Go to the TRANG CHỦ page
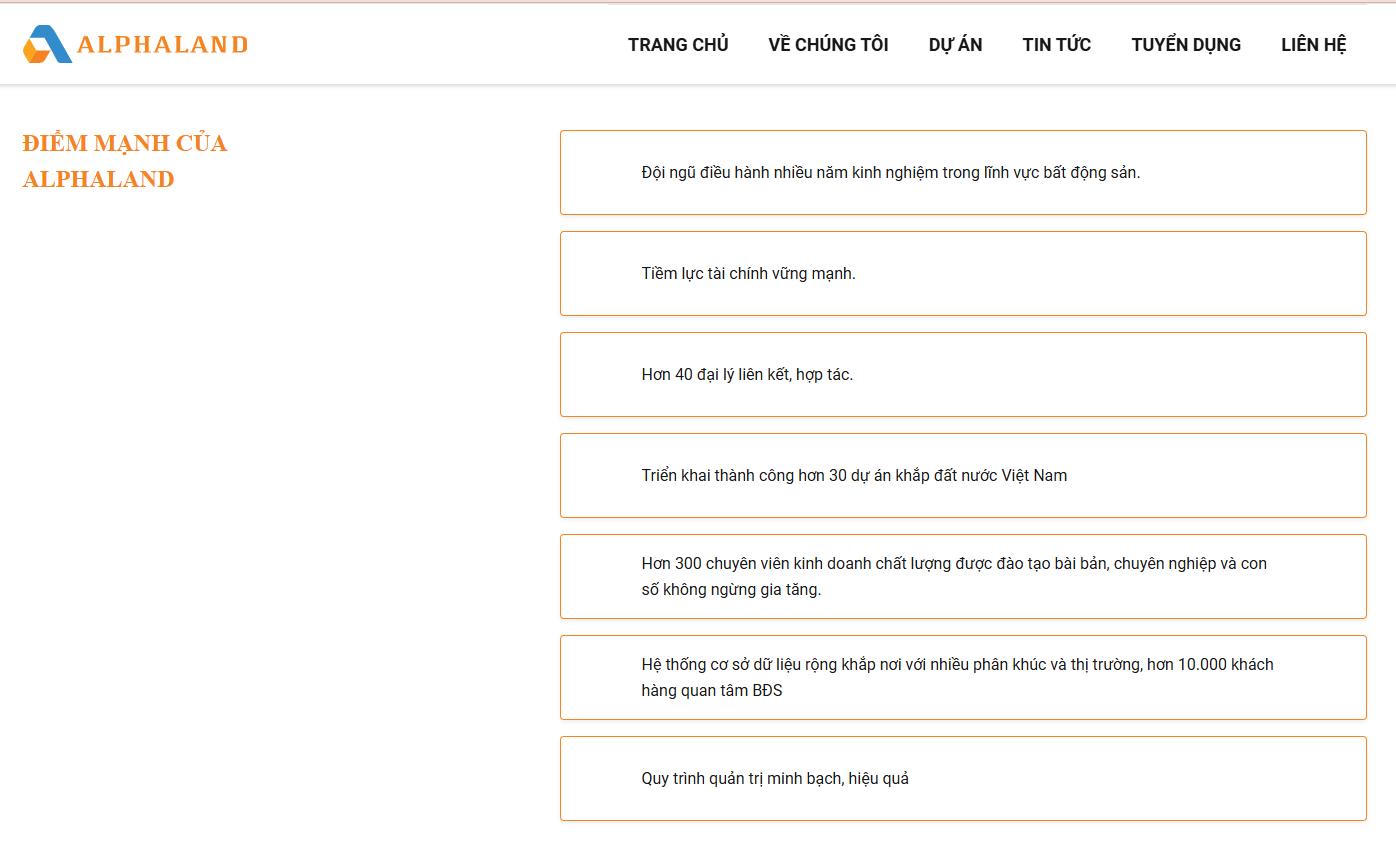 (x=678, y=44)
